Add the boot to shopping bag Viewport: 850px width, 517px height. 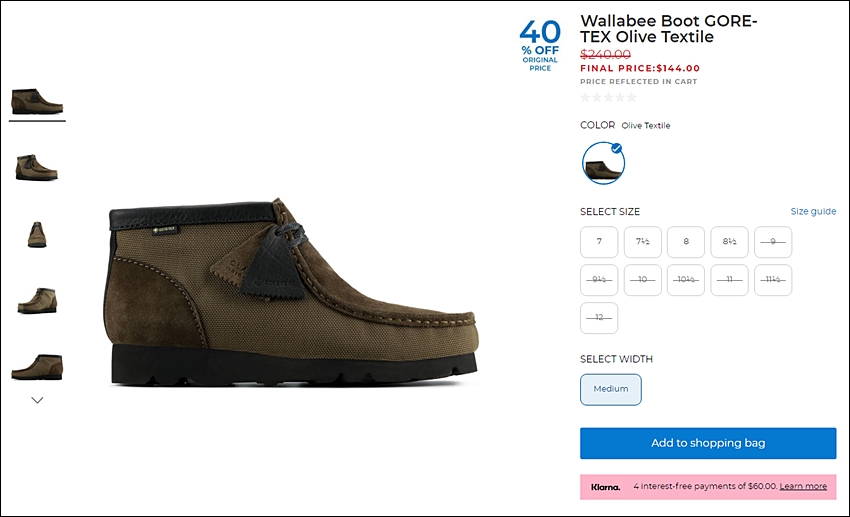[x=708, y=443]
